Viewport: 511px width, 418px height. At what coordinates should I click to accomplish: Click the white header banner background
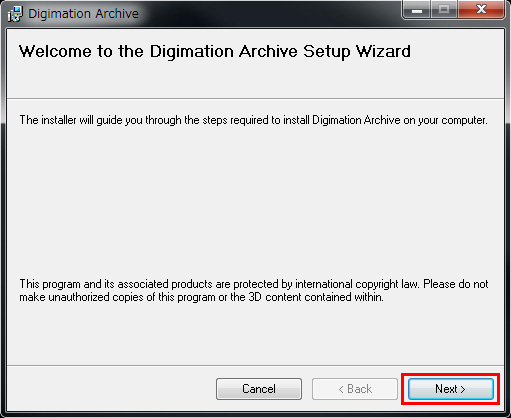[255, 80]
